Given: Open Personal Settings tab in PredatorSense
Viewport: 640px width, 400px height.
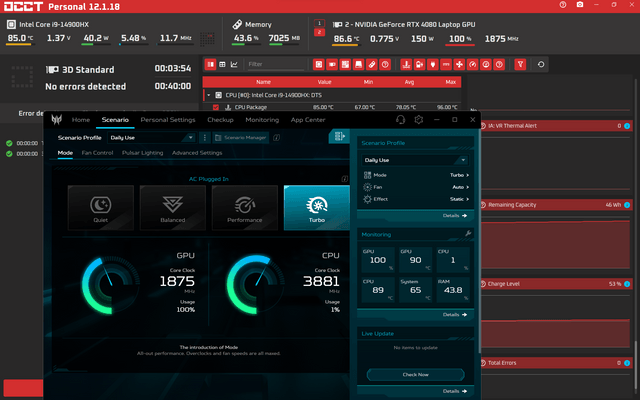Looking at the screenshot, I should [x=168, y=120].
